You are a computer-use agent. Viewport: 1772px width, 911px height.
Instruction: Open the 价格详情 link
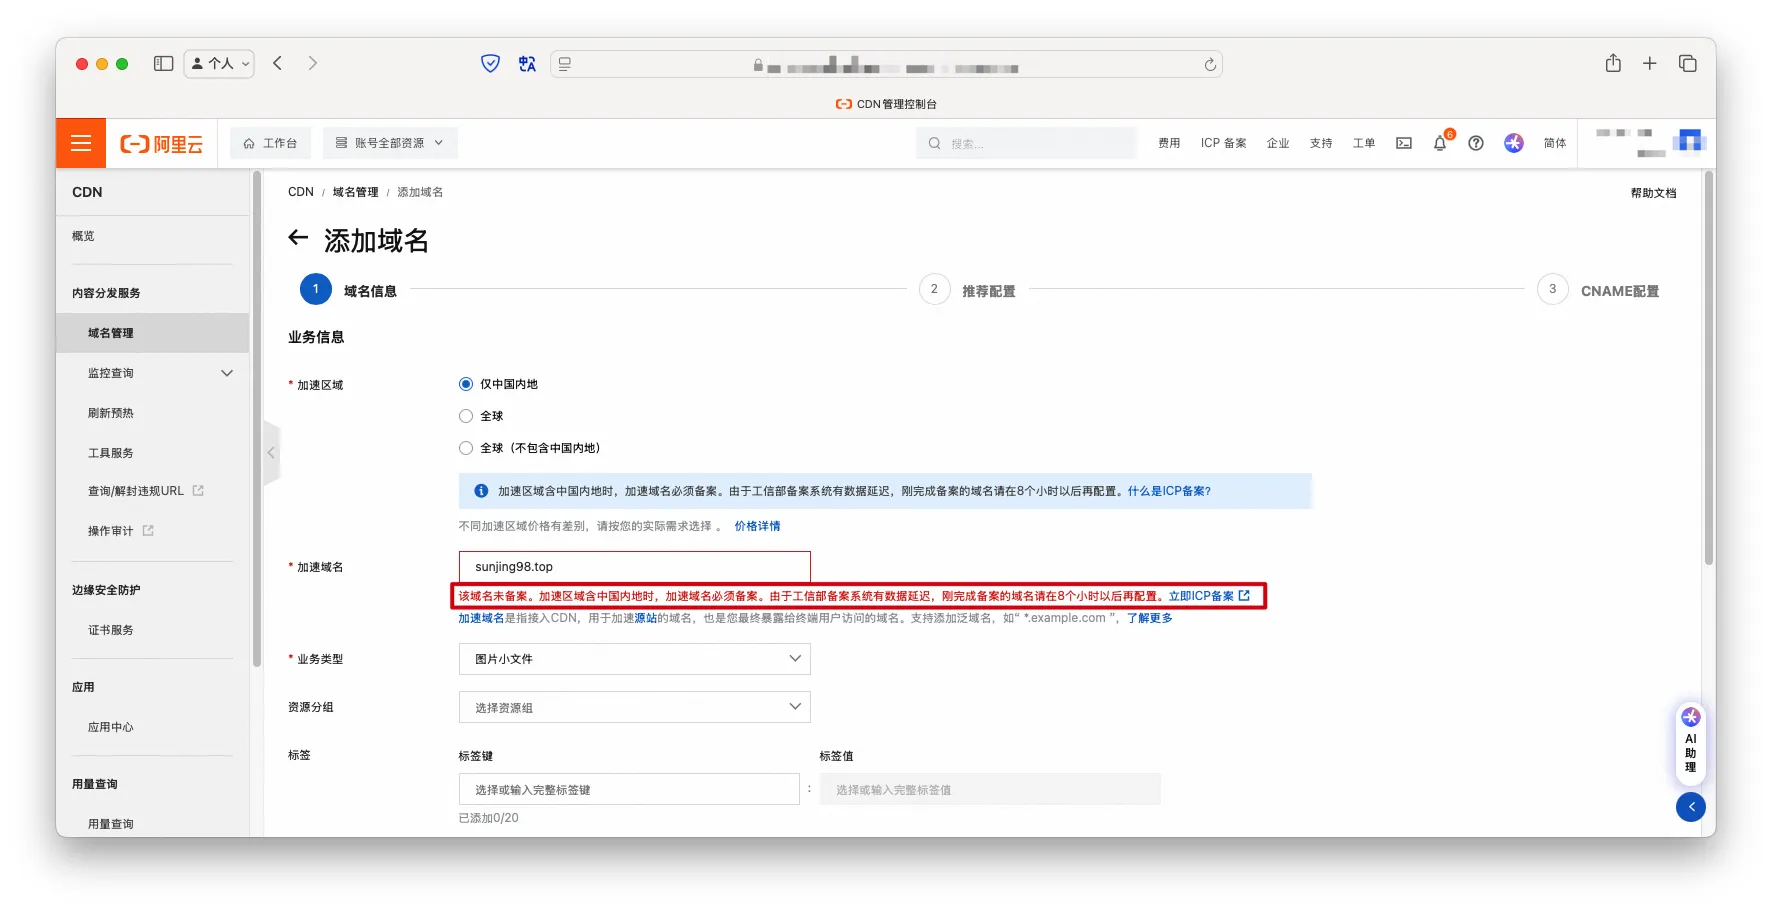click(x=757, y=526)
